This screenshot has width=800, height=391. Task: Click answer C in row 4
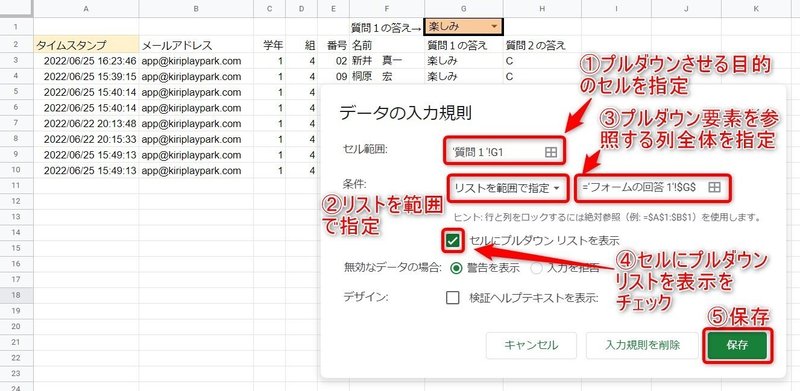(x=542, y=77)
